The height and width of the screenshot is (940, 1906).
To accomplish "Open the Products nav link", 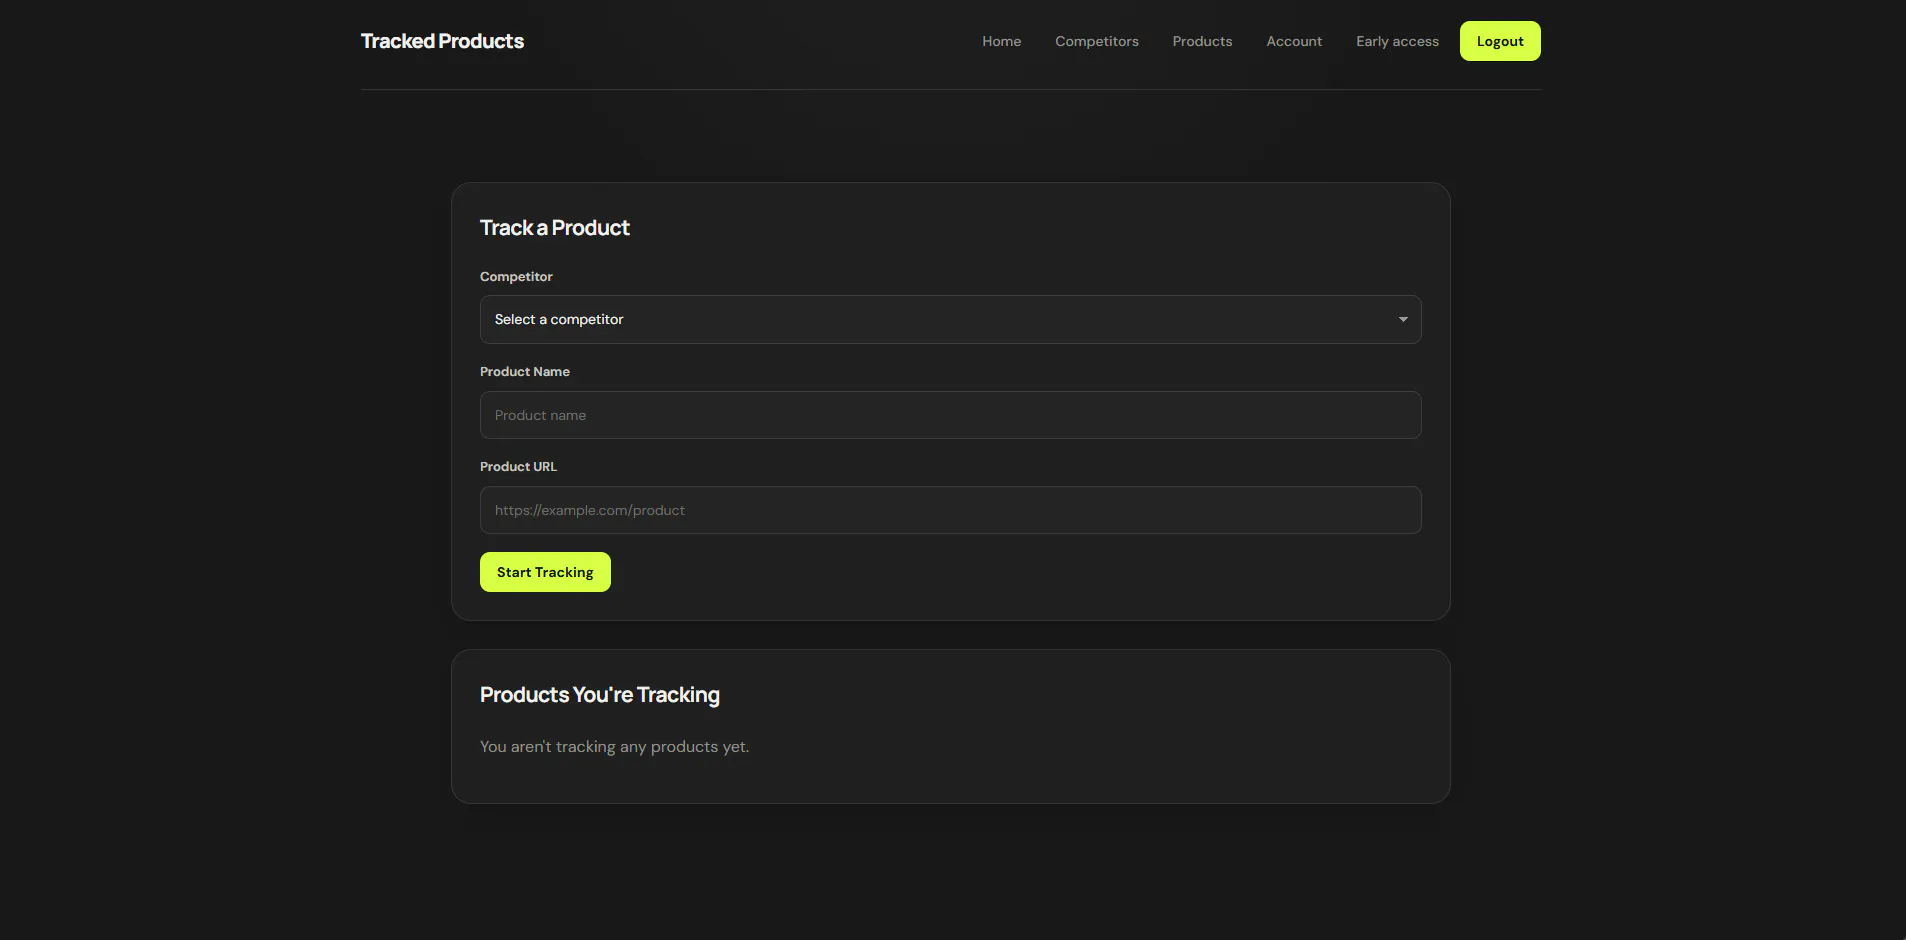I will [x=1202, y=41].
